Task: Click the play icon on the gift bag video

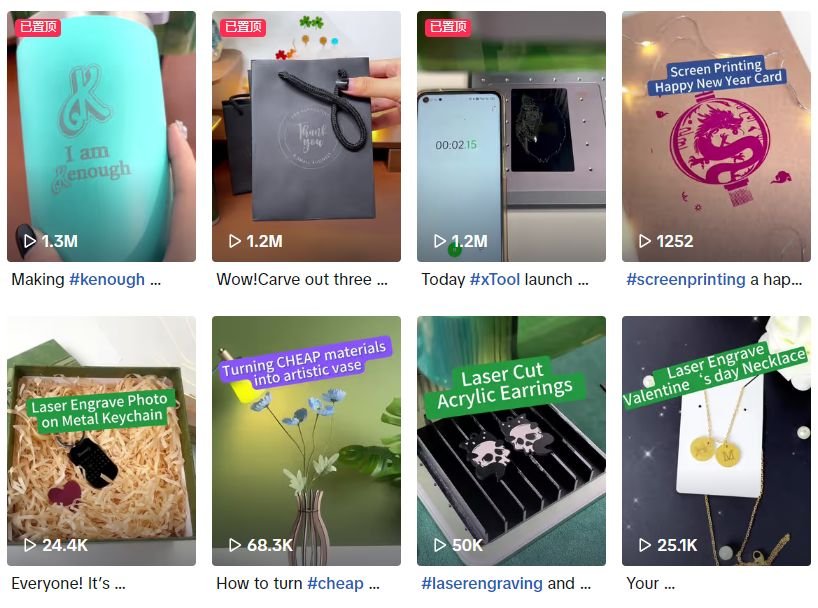Action: point(235,241)
